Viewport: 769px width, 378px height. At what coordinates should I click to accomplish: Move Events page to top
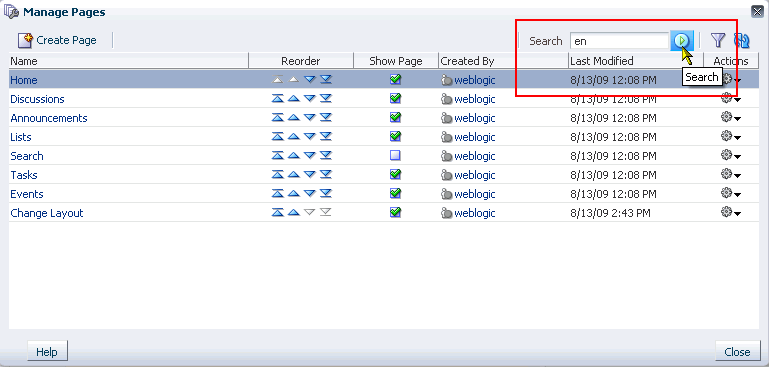point(278,194)
